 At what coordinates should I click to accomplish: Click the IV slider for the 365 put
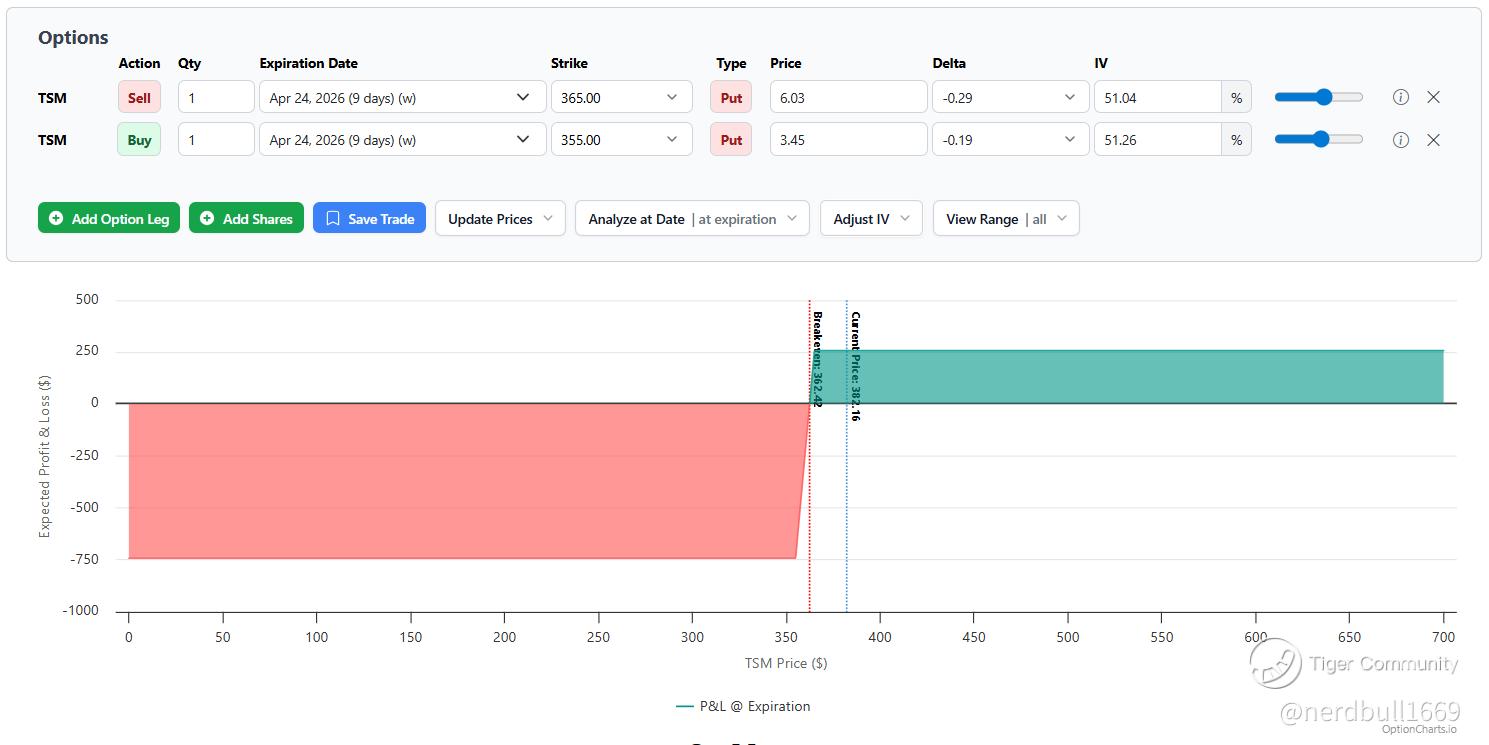[x=1318, y=97]
